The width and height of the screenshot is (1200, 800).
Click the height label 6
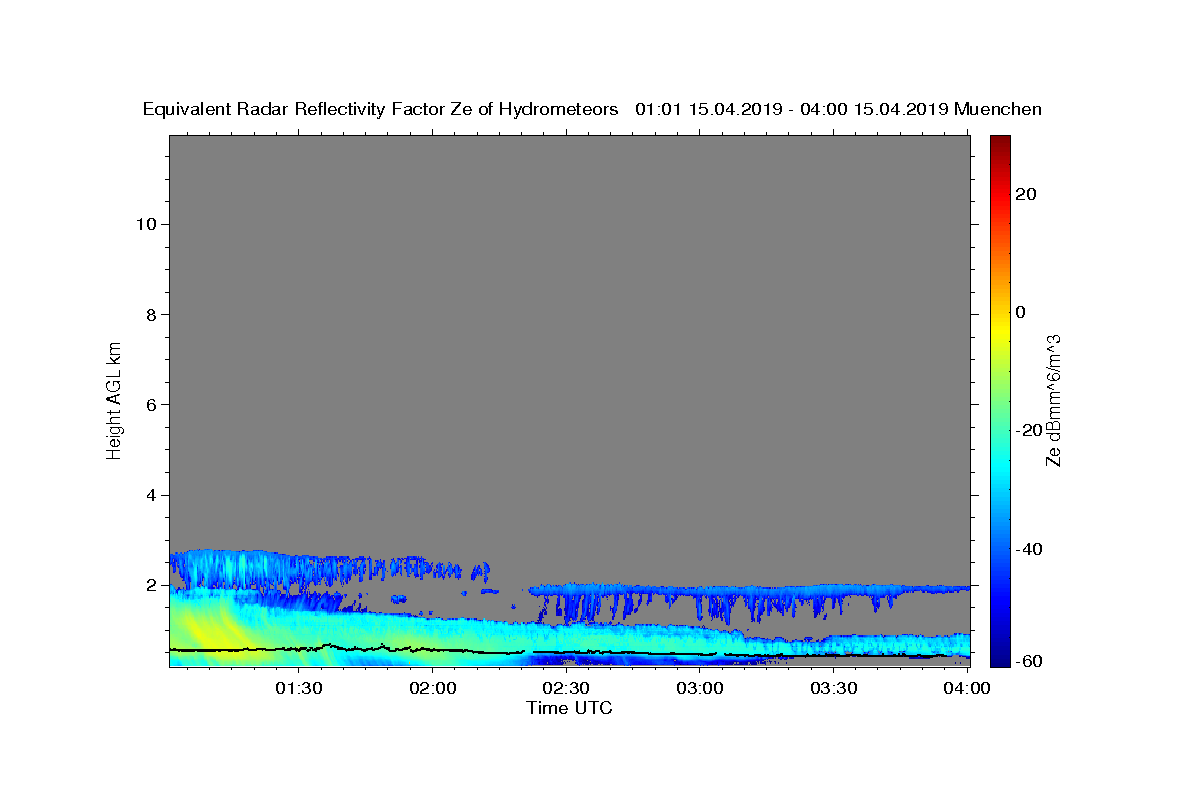pos(150,405)
